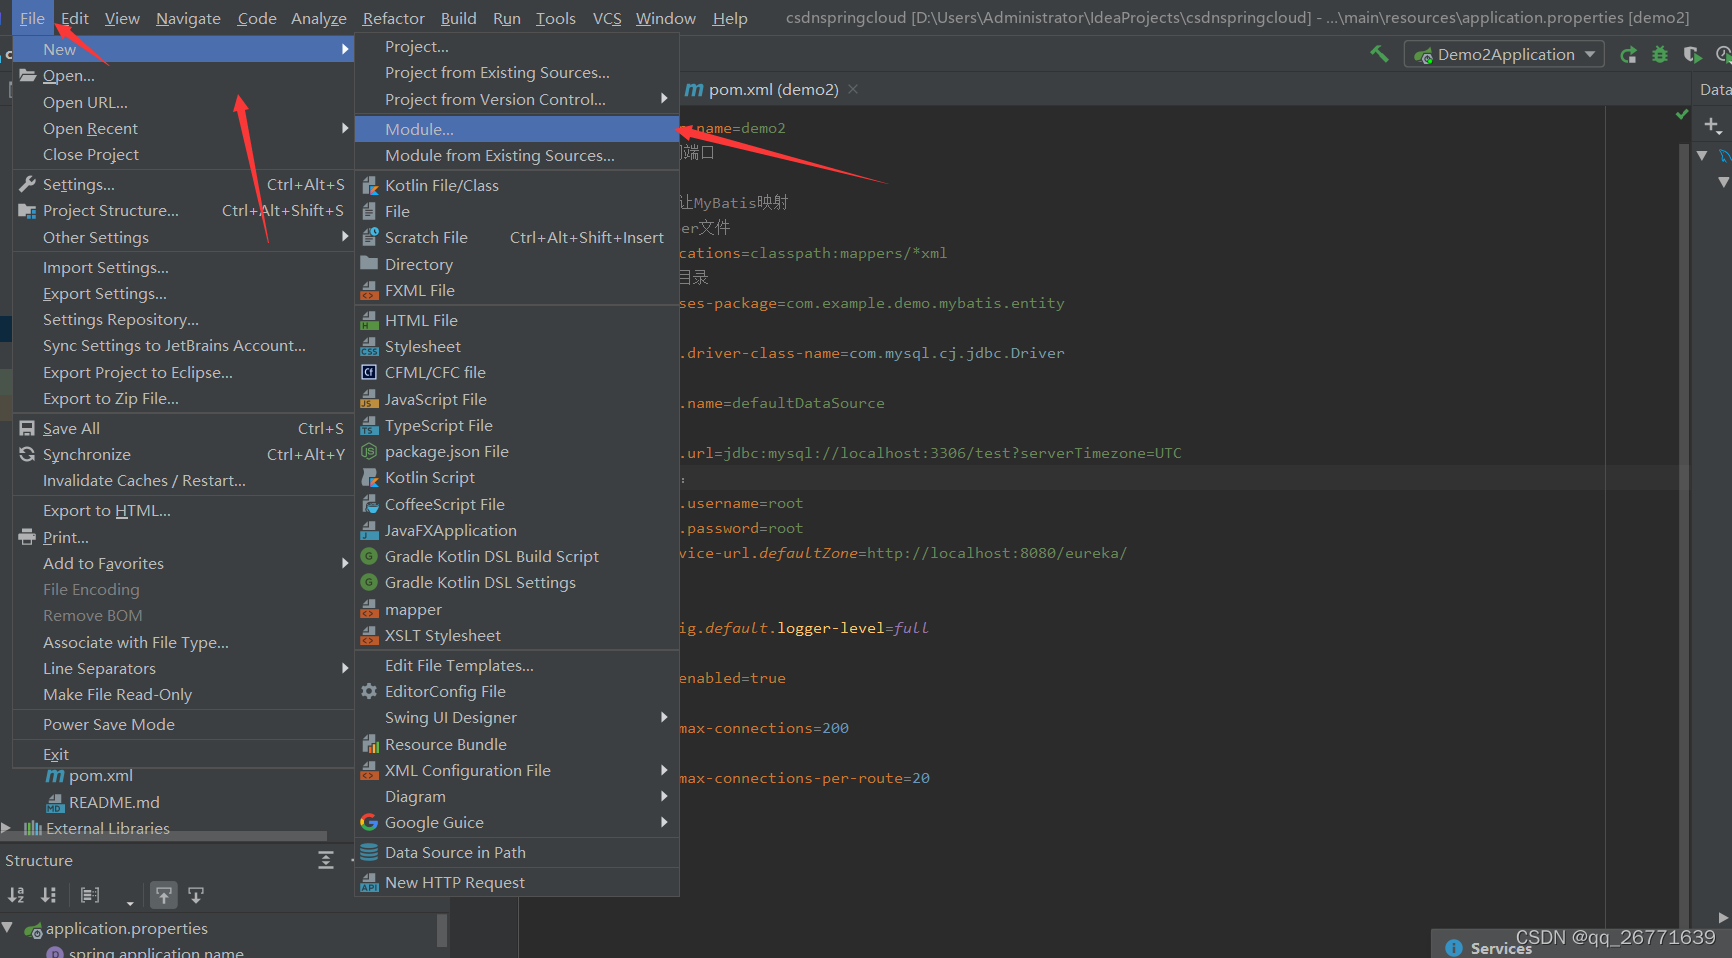Open Services tool window

point(1488,947)
